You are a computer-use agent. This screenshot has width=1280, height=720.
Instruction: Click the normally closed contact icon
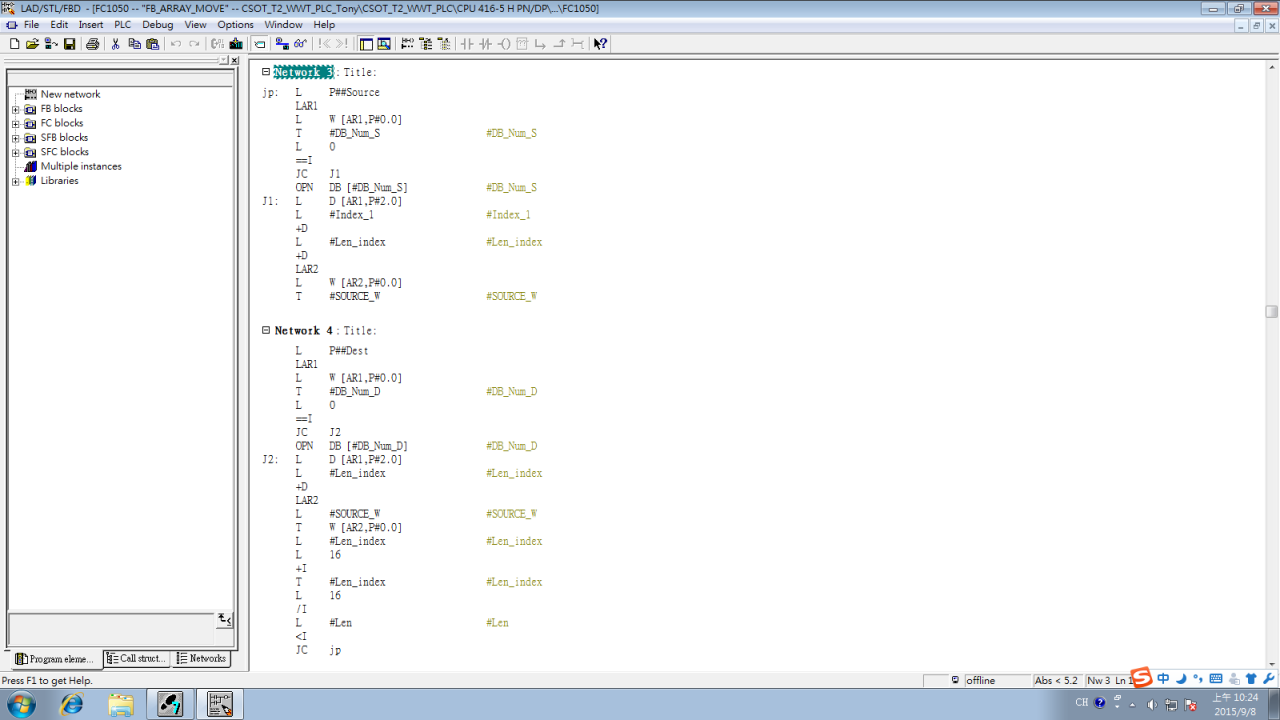(x=485, y=44)
